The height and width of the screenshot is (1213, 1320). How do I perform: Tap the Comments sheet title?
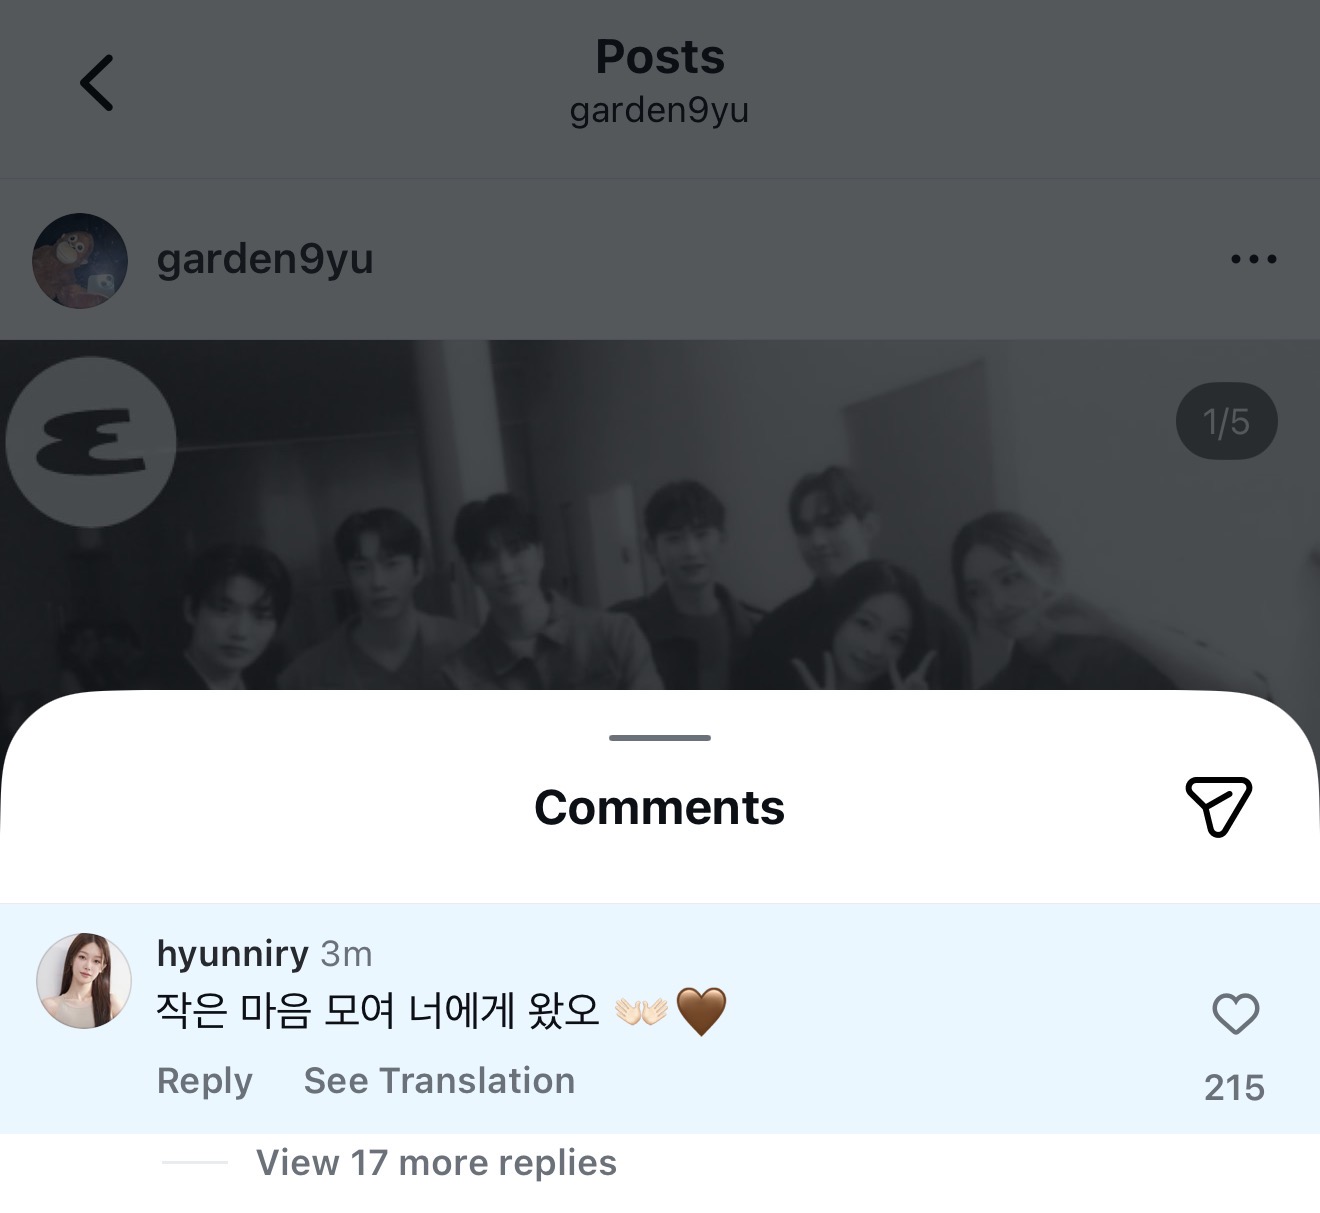click(660, 808)
